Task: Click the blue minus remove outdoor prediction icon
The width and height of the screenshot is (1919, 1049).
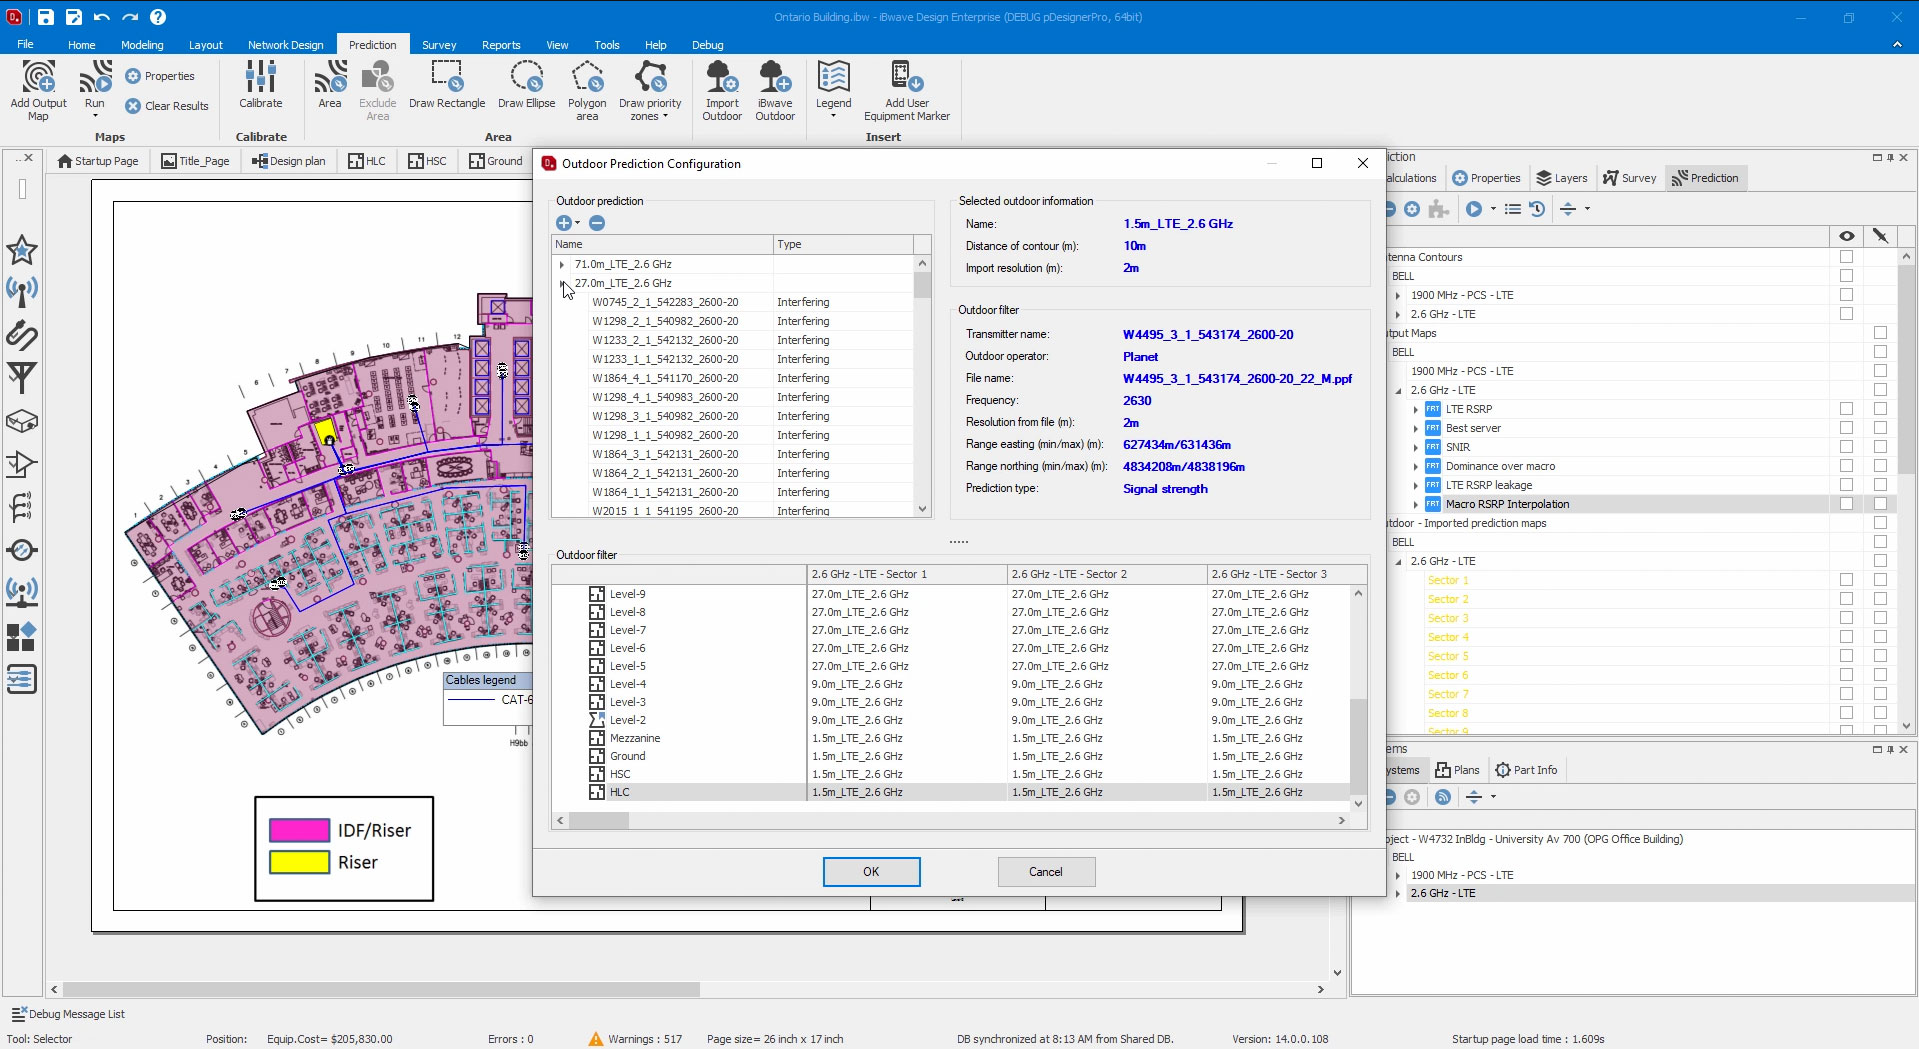Action: 597,223
